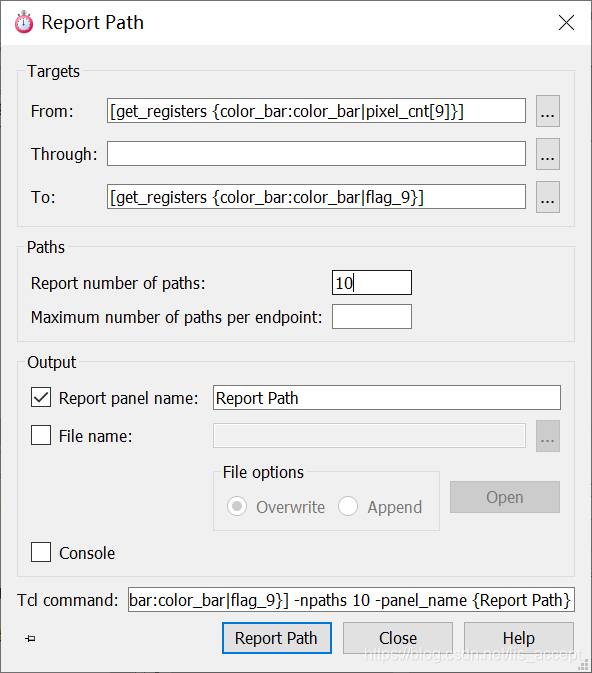Screen dimensions: 592x673
Task: Close the Report Path dialog with X
Action: (x=567, y=22)
